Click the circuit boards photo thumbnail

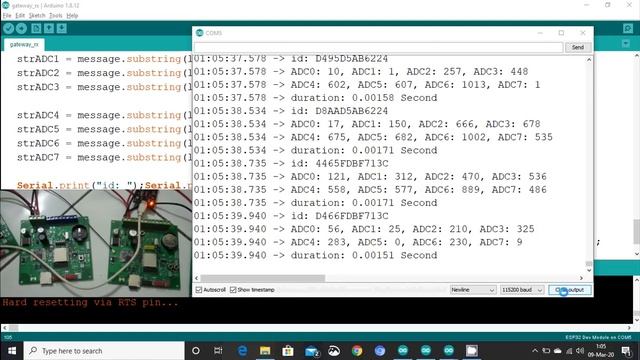(96, 243)
